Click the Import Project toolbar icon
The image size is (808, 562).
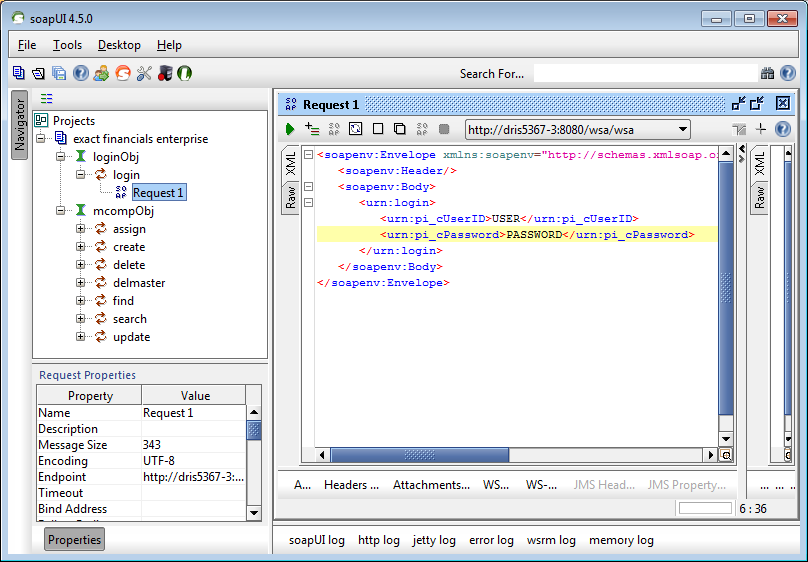(39, 73)
